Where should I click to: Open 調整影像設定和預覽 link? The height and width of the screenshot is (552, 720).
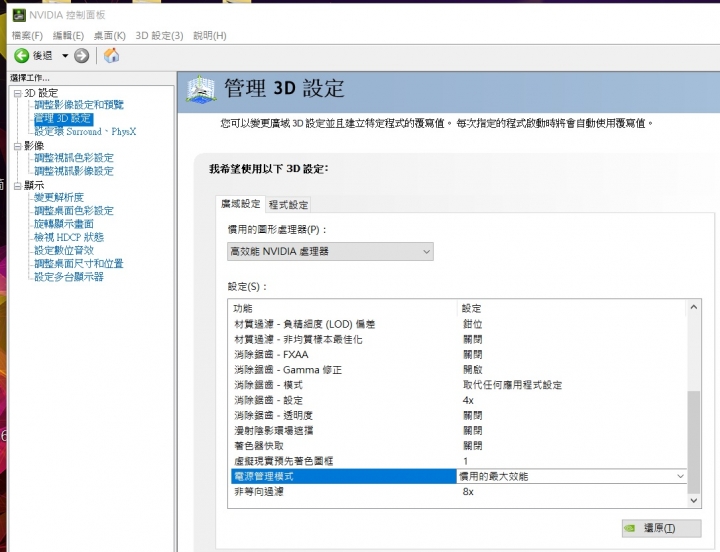tap(79, 105)
